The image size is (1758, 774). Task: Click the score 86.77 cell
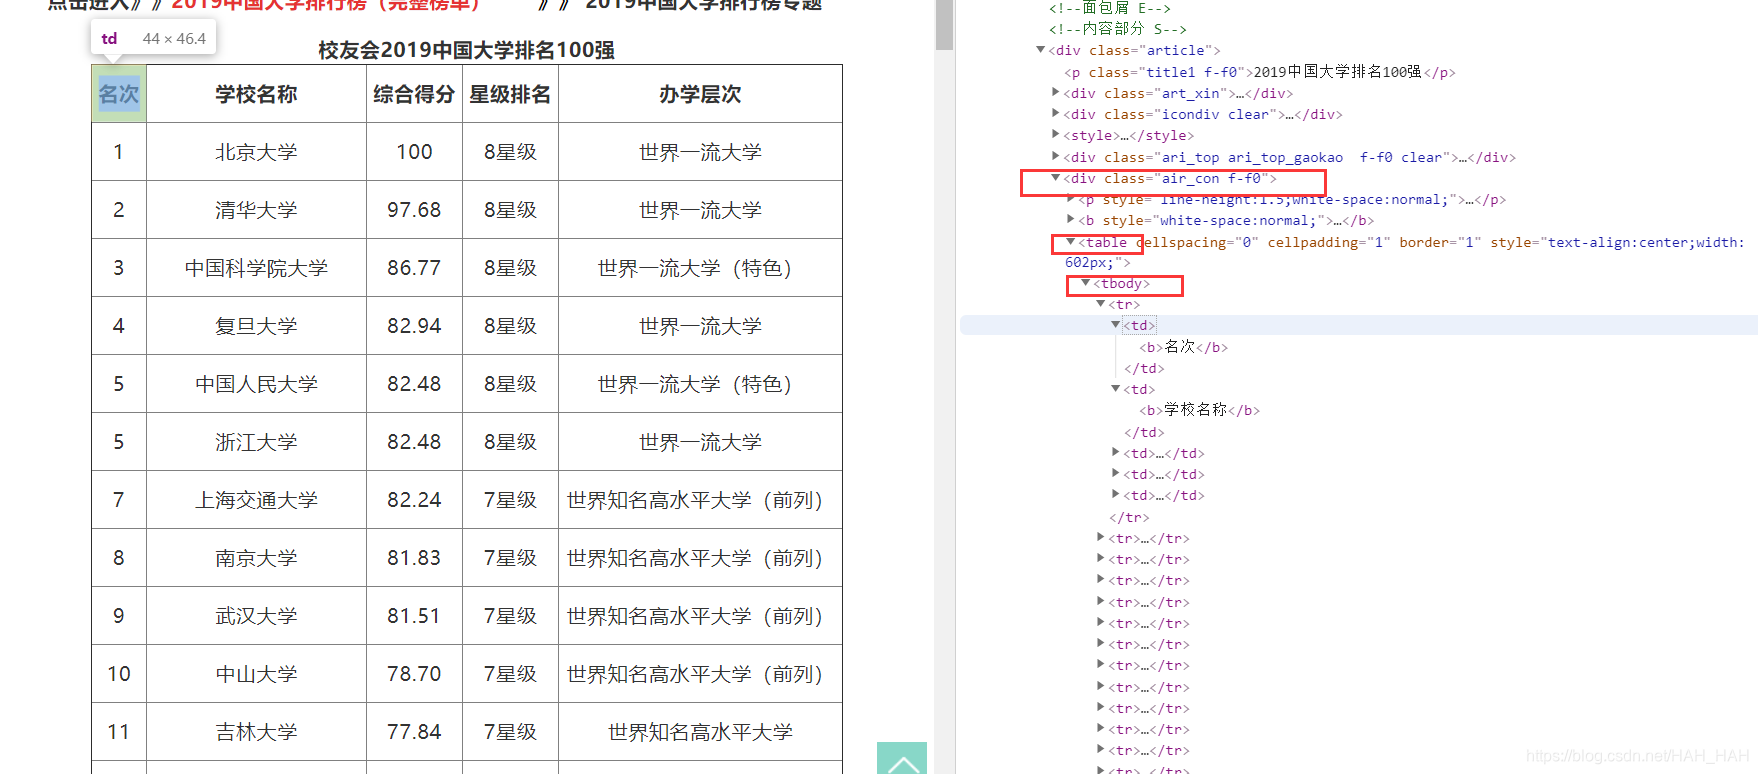pyautogui.click(x=414, y=268)
